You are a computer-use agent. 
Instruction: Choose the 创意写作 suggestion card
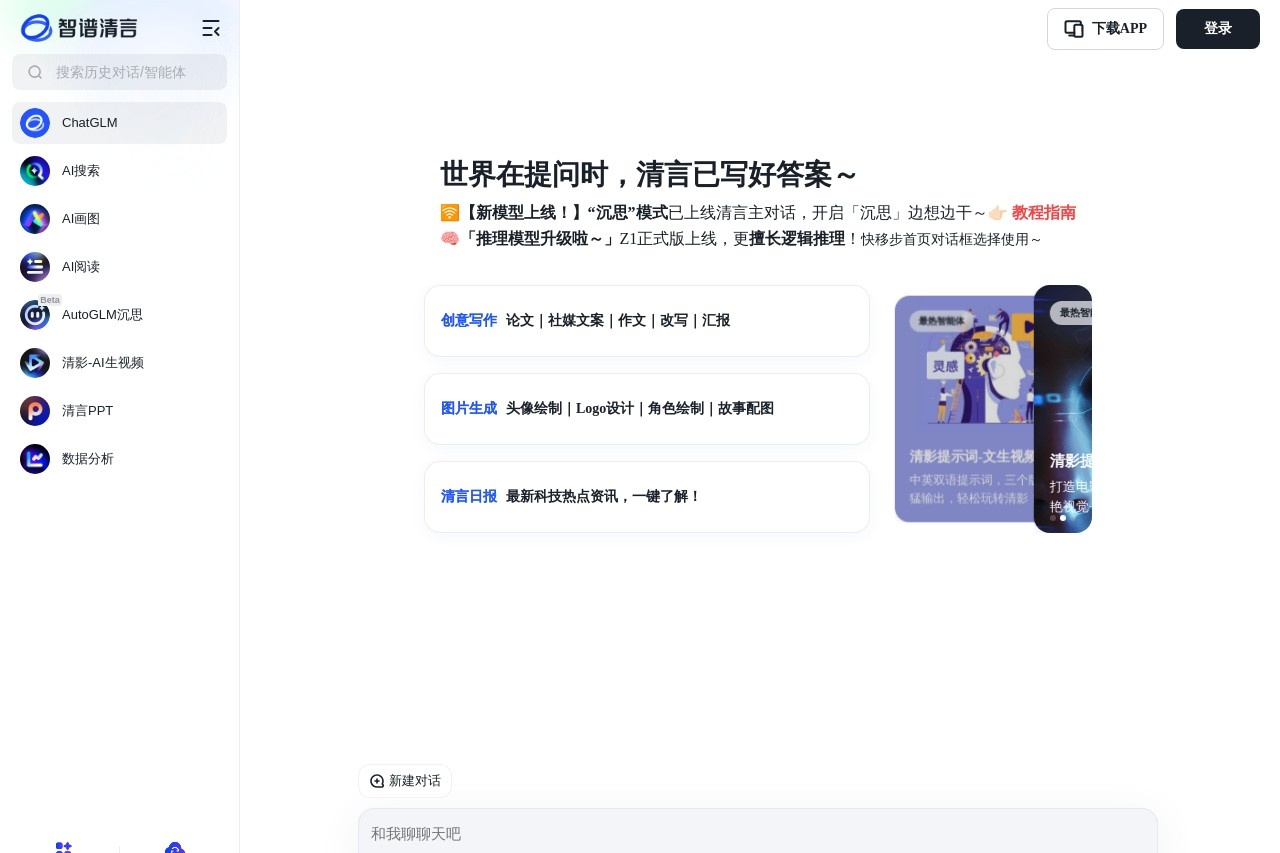click(x=647, y=321)
